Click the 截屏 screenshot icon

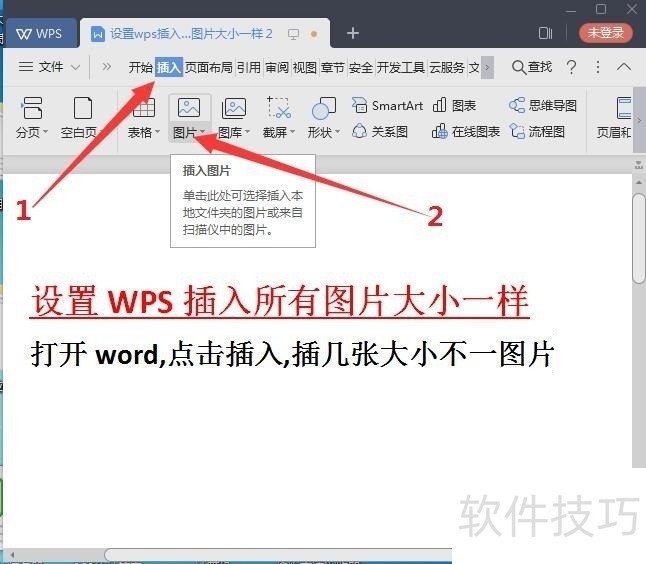(279, 108)
